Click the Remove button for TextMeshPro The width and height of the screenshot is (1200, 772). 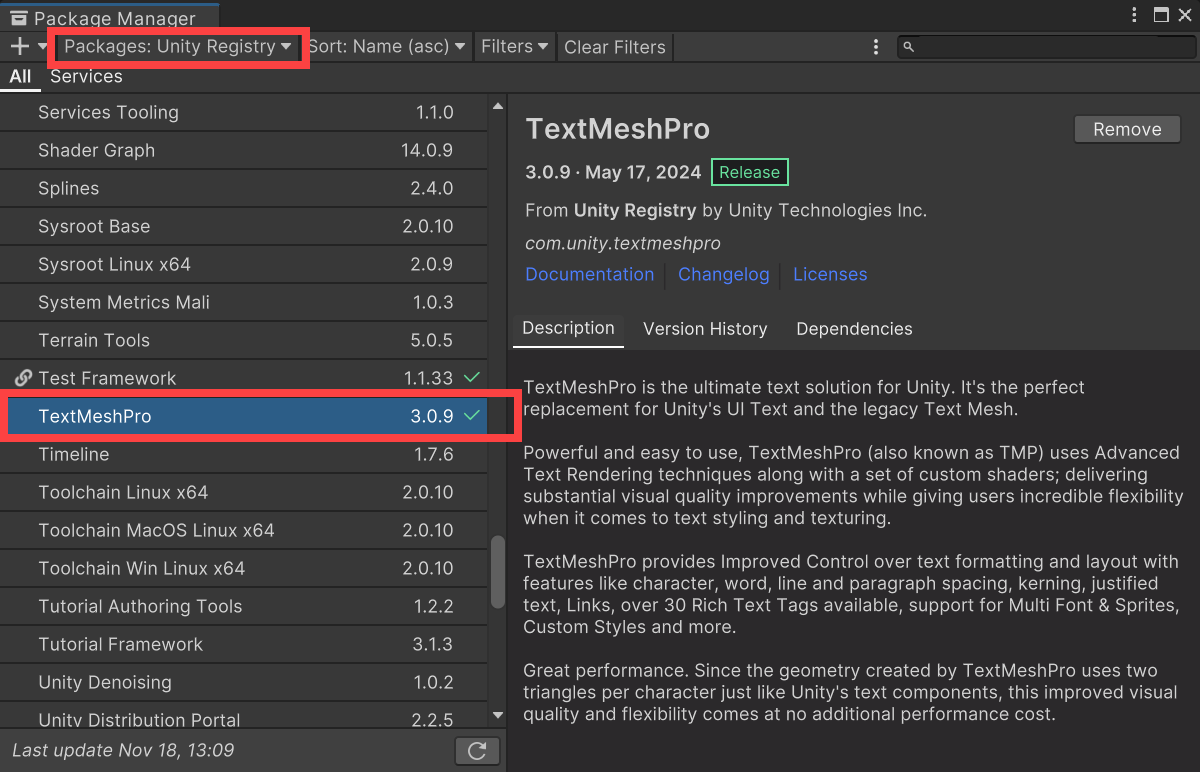click(x=1127, y=129)
